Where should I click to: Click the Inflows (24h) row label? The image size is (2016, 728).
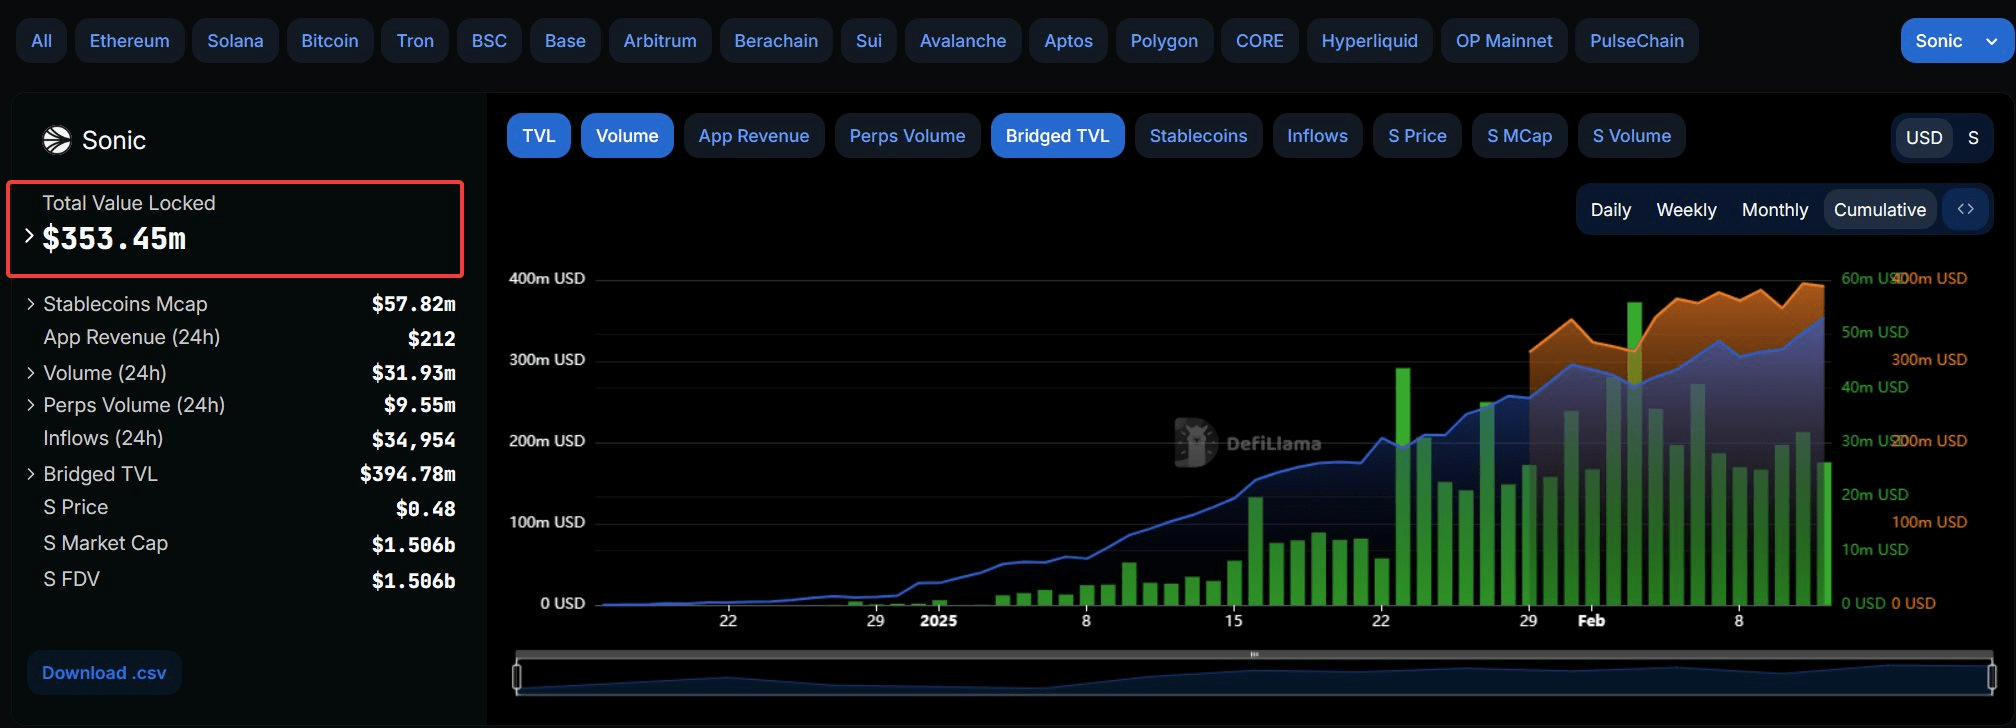(x=103, y=438)
